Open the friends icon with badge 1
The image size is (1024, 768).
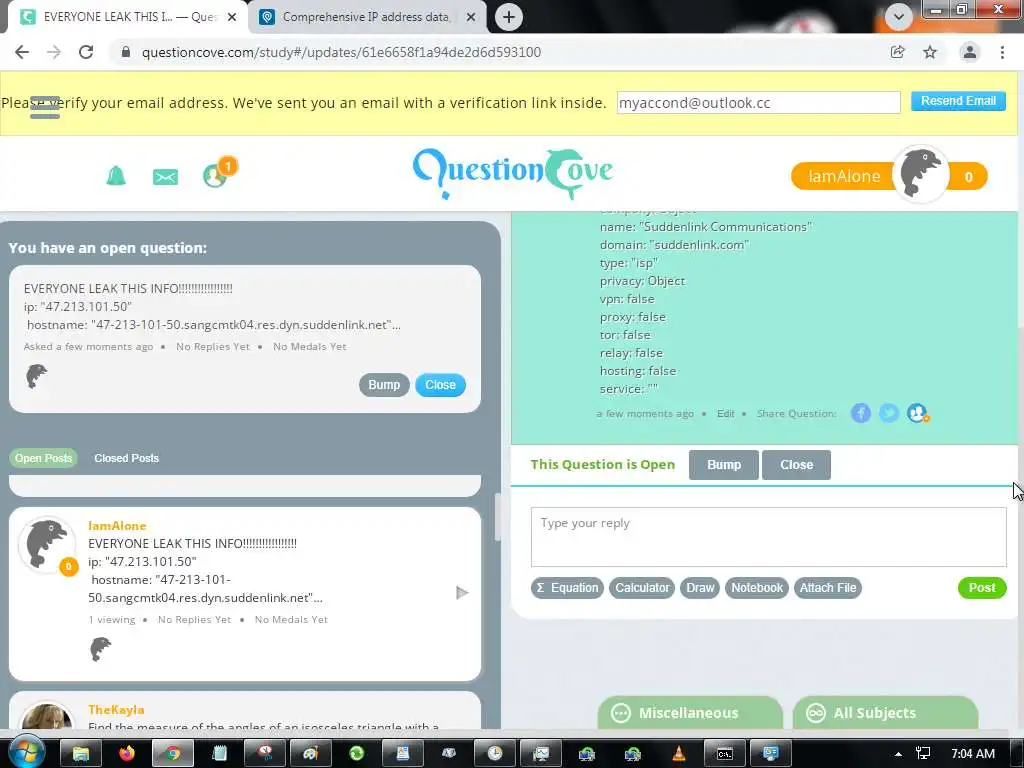point(215,176)
